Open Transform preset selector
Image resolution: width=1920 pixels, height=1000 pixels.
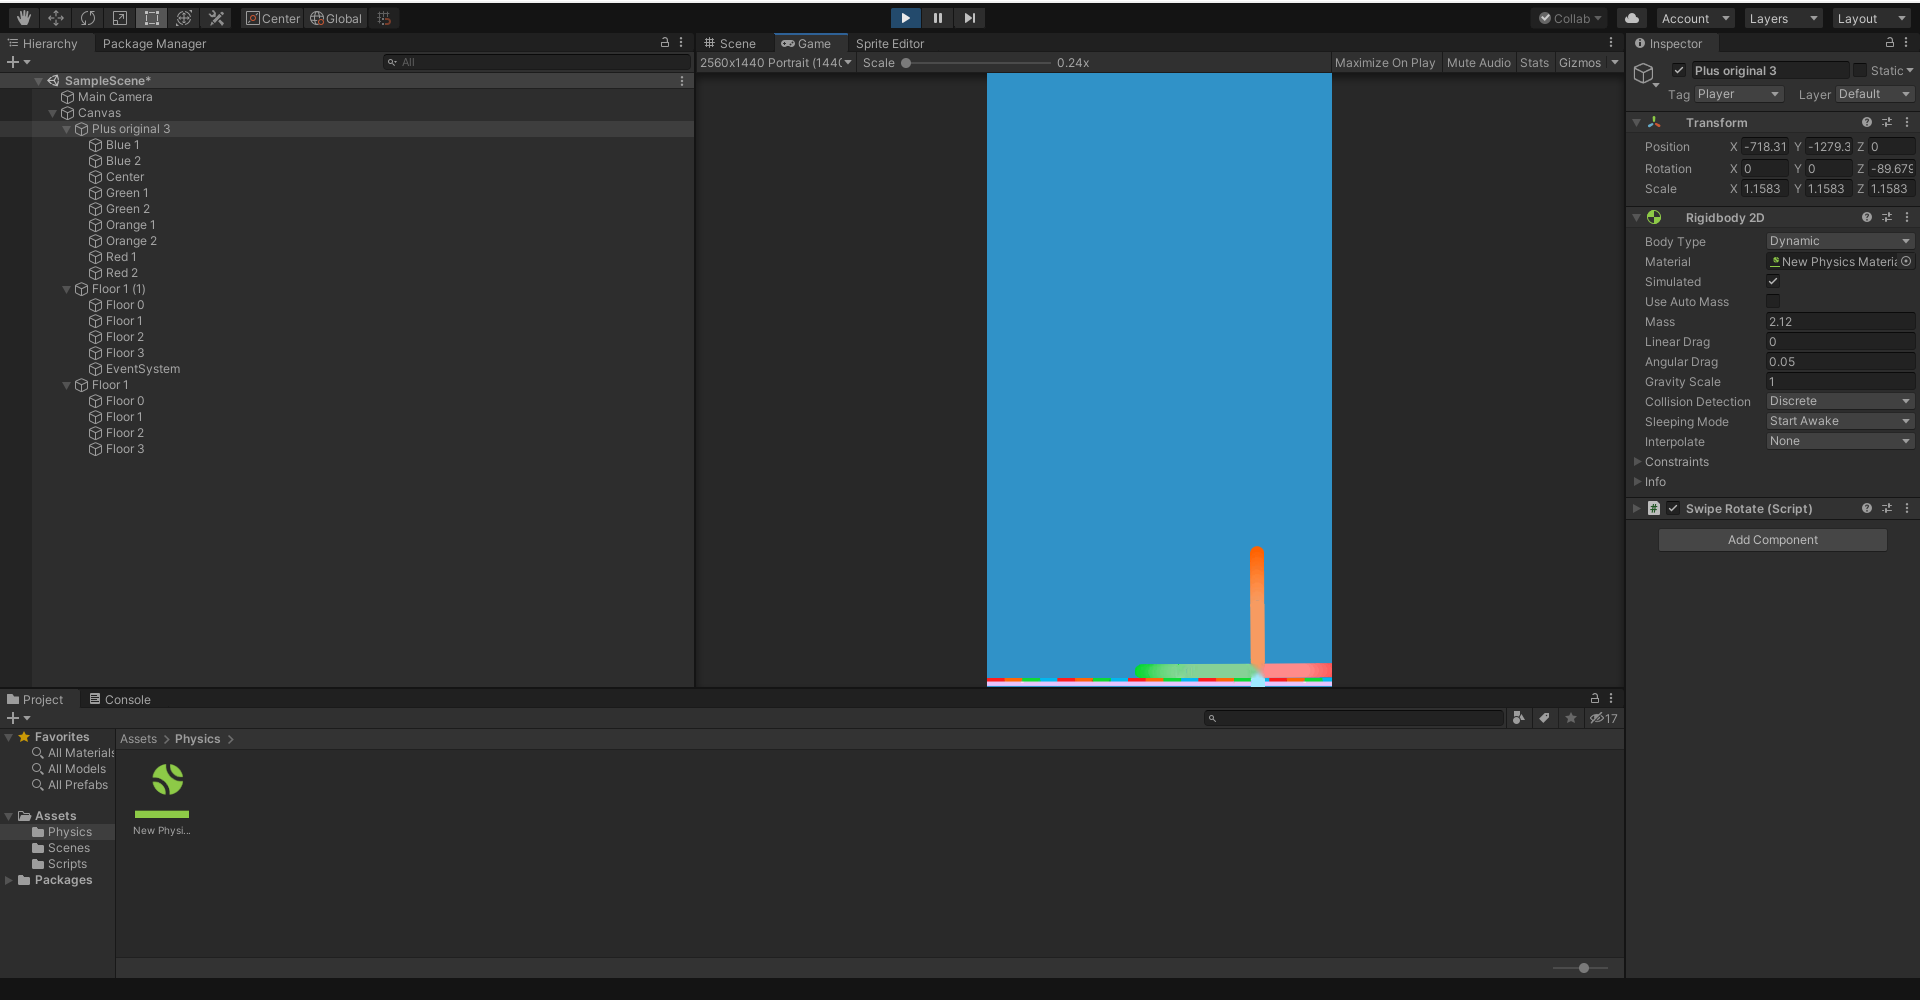tap(1887, 122)
